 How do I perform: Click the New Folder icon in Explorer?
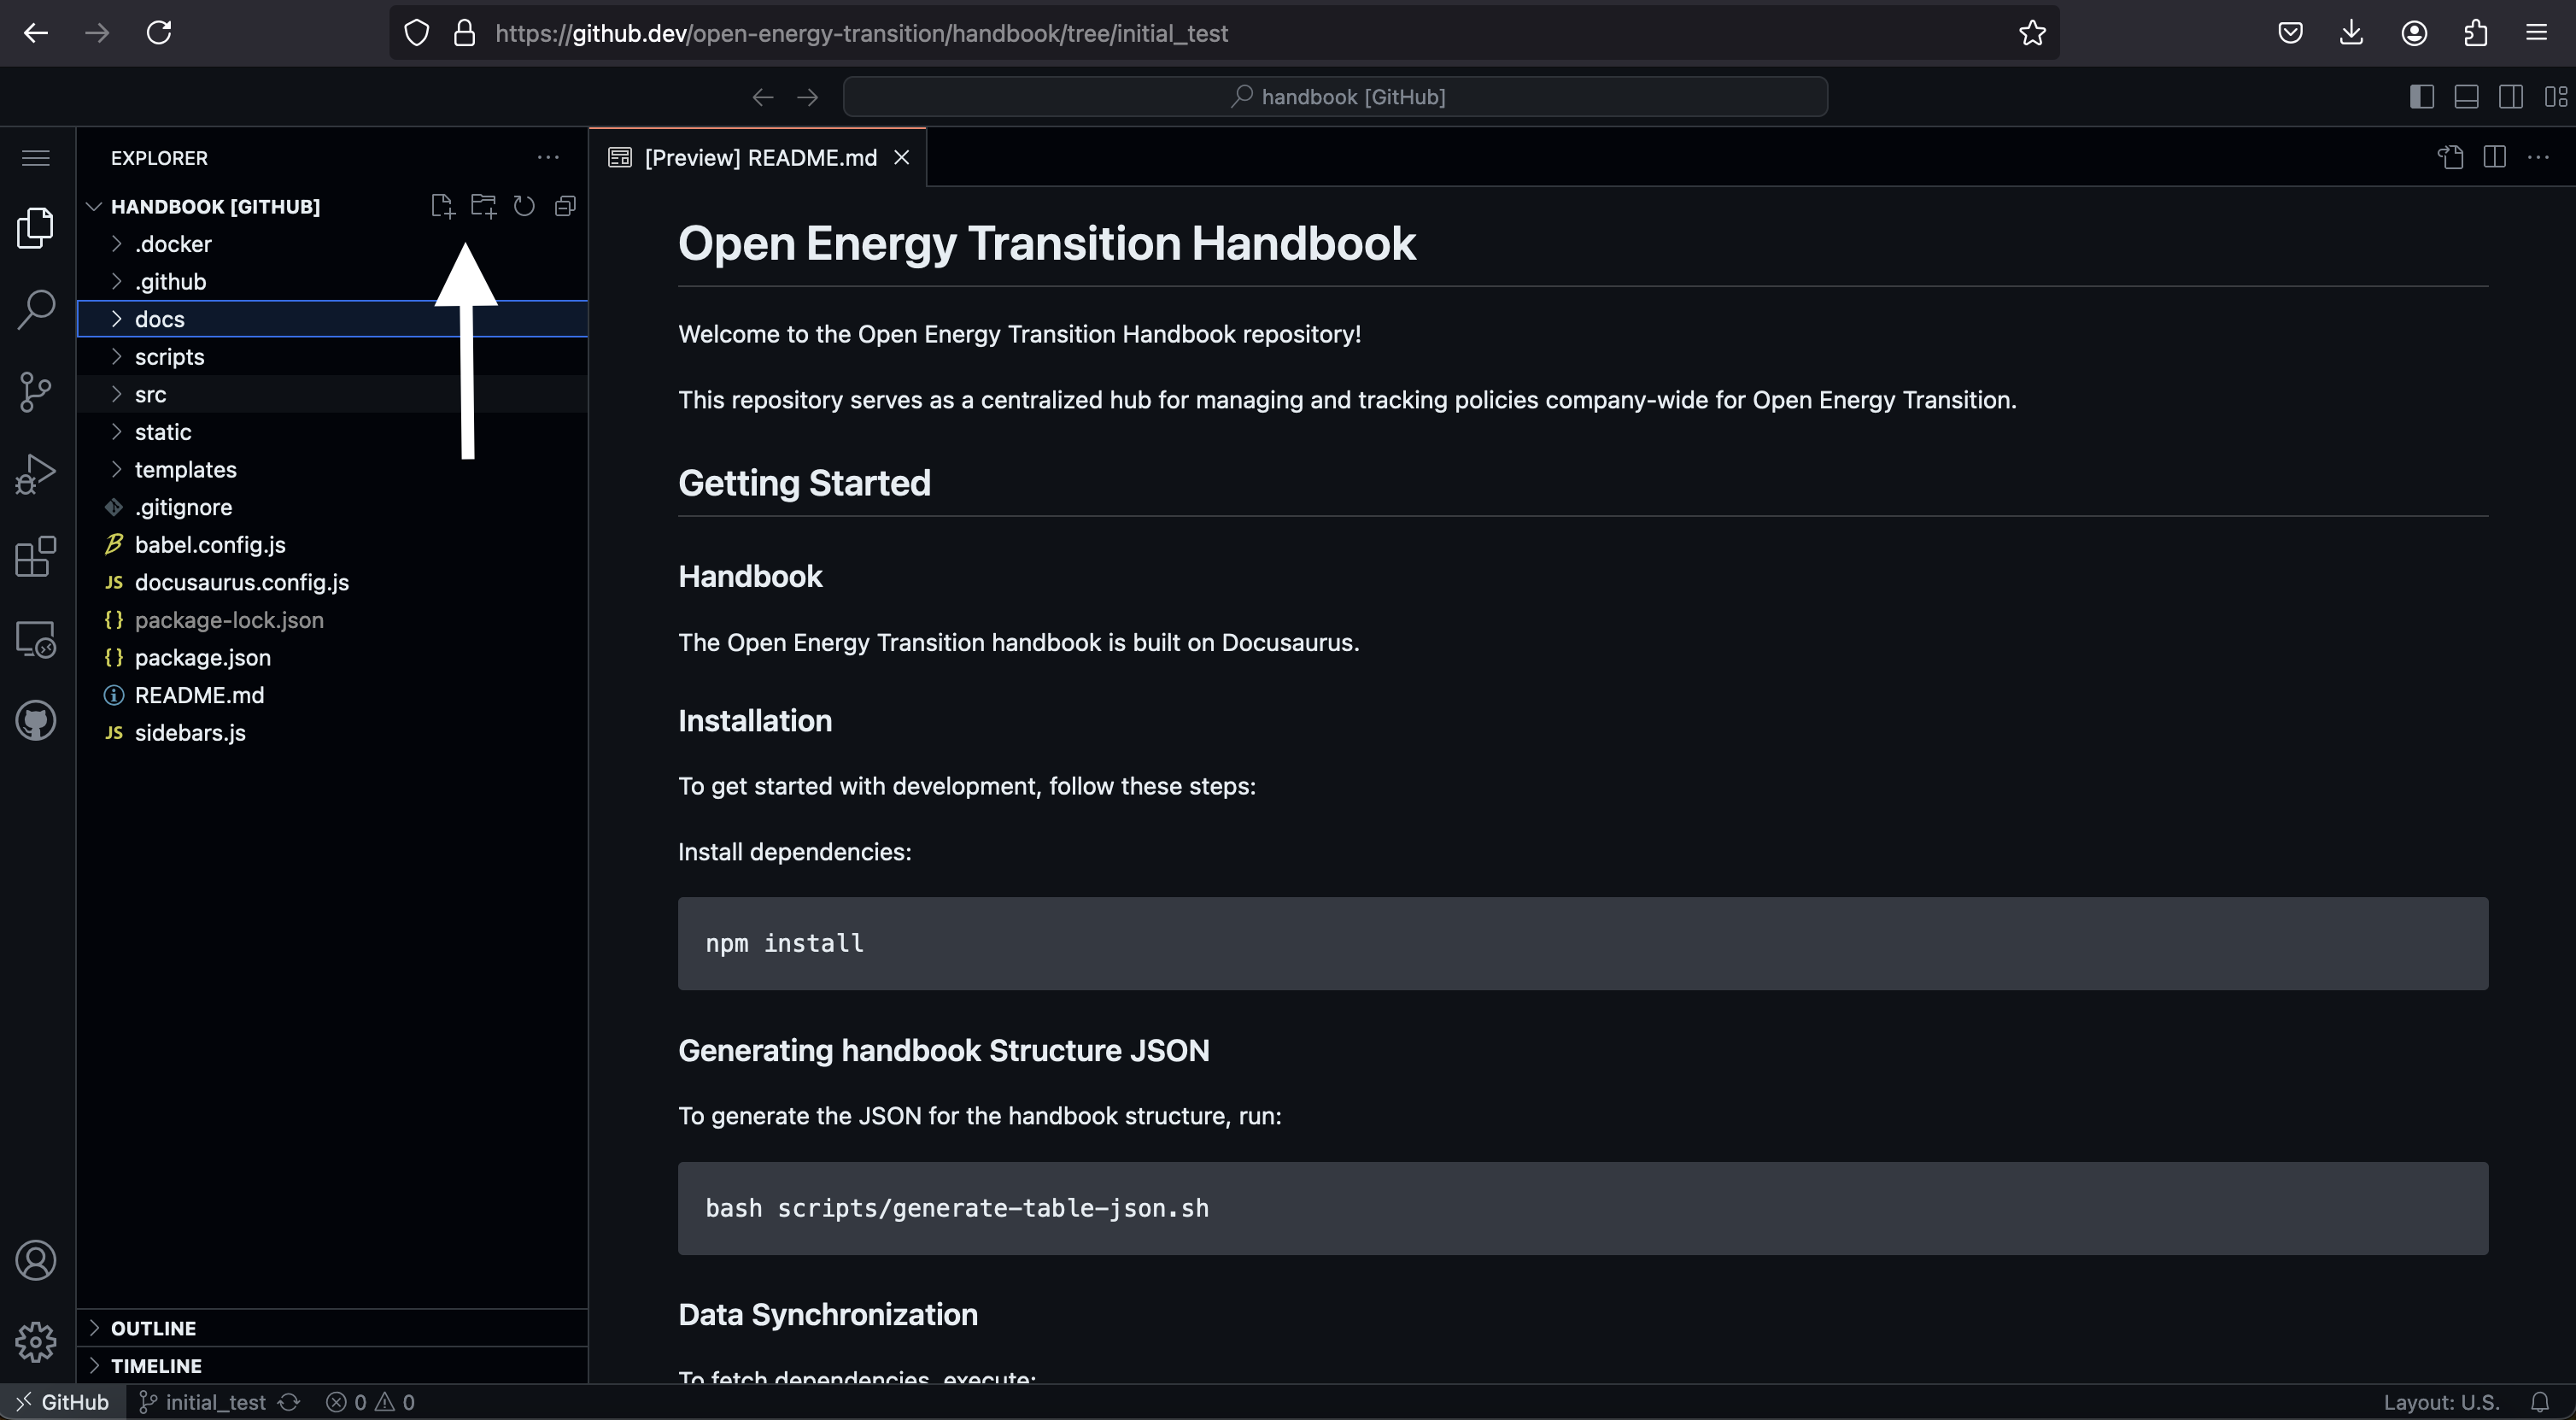[x=483, y=206]
